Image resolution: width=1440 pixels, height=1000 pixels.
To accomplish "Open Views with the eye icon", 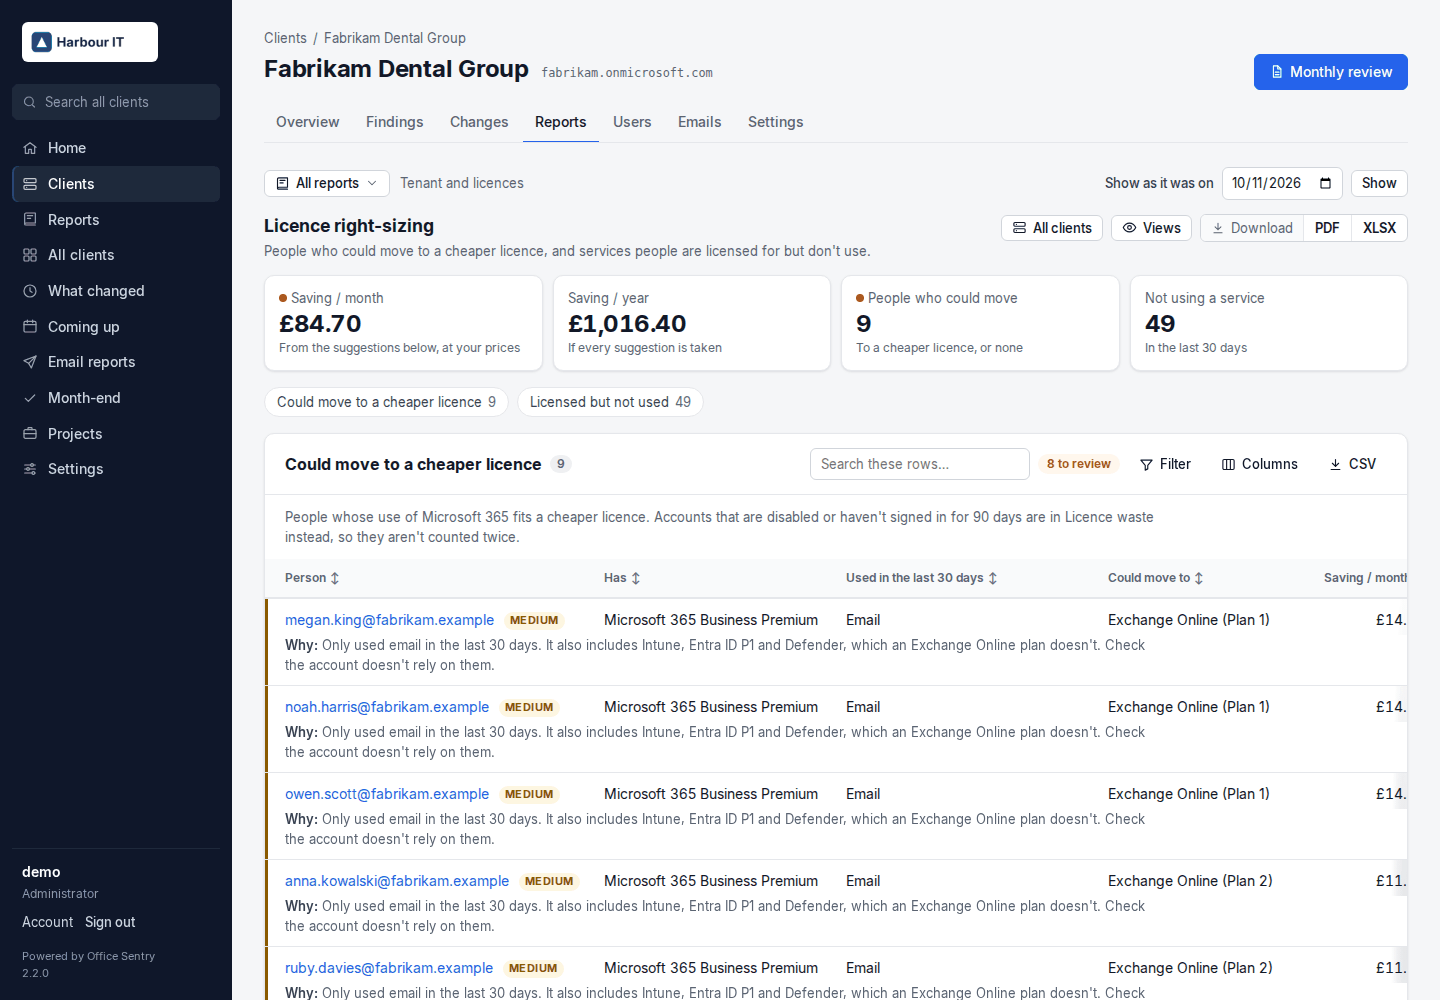I will 1151,228.
